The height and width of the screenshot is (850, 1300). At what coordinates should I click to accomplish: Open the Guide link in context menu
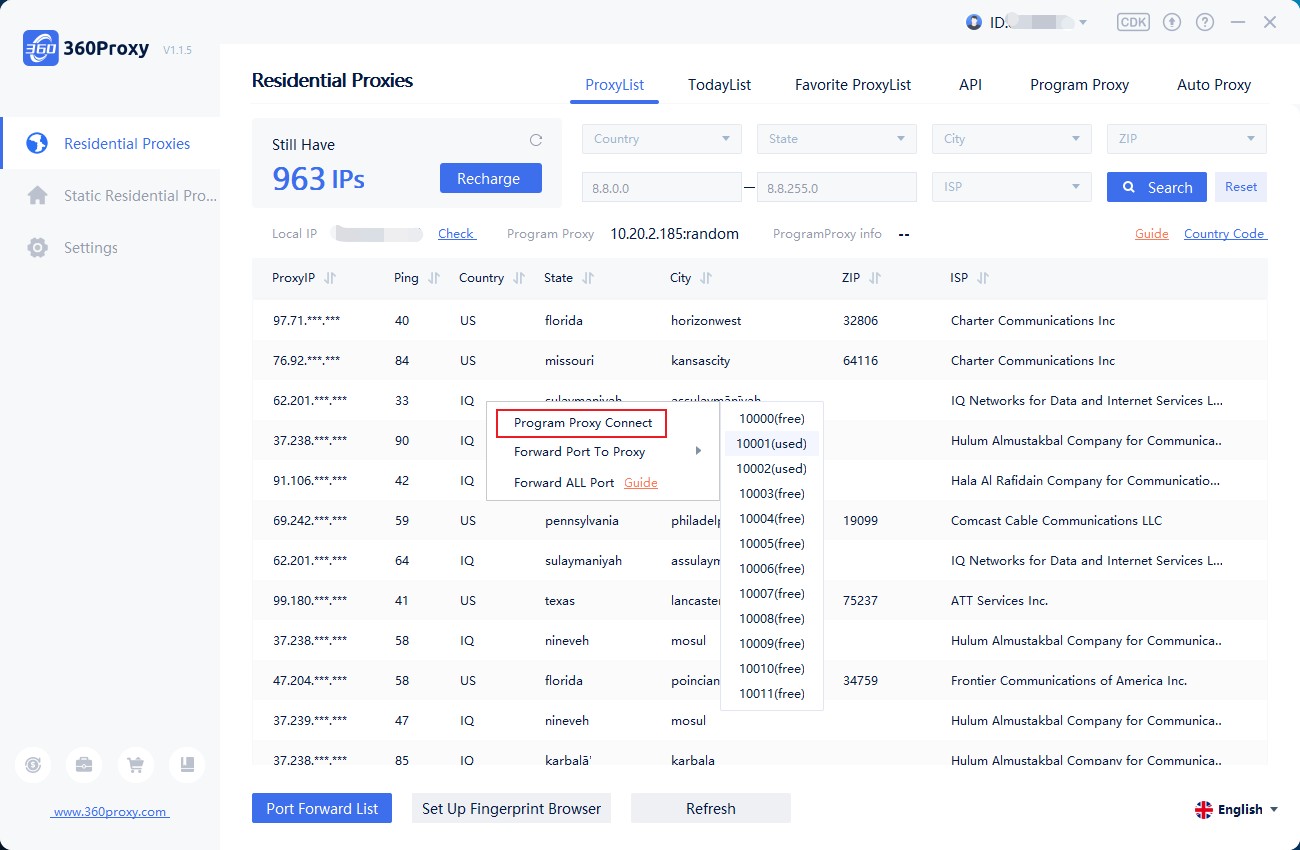click(641, 483)
